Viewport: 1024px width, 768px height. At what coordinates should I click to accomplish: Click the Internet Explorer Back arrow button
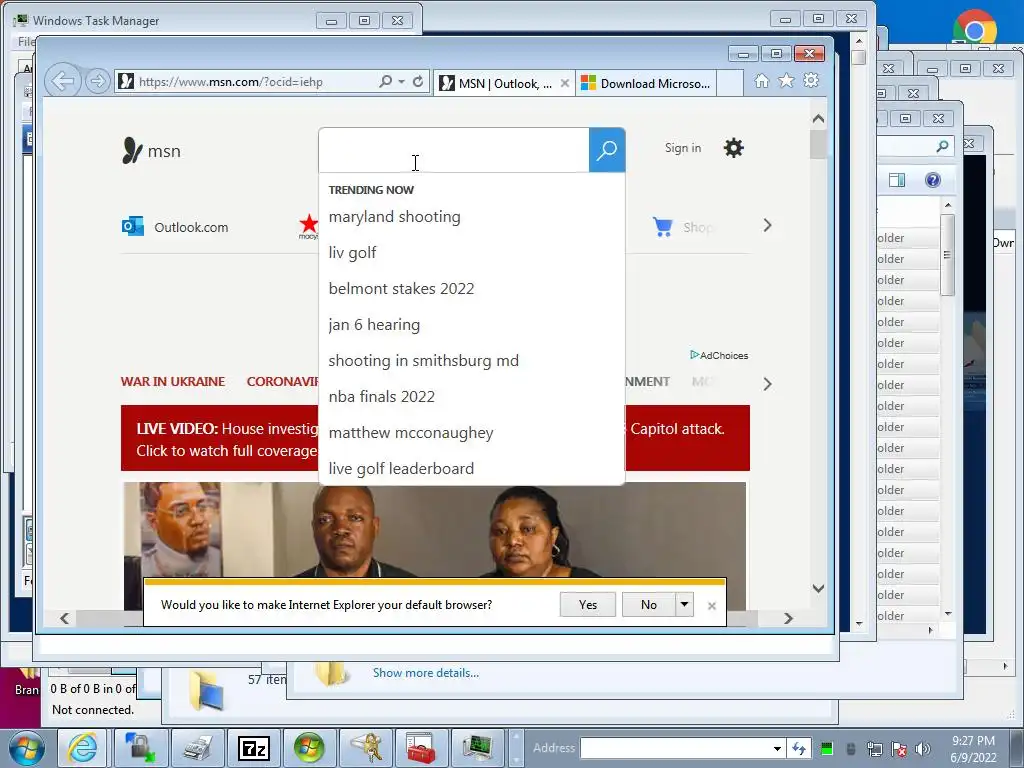tap(63, 82)
